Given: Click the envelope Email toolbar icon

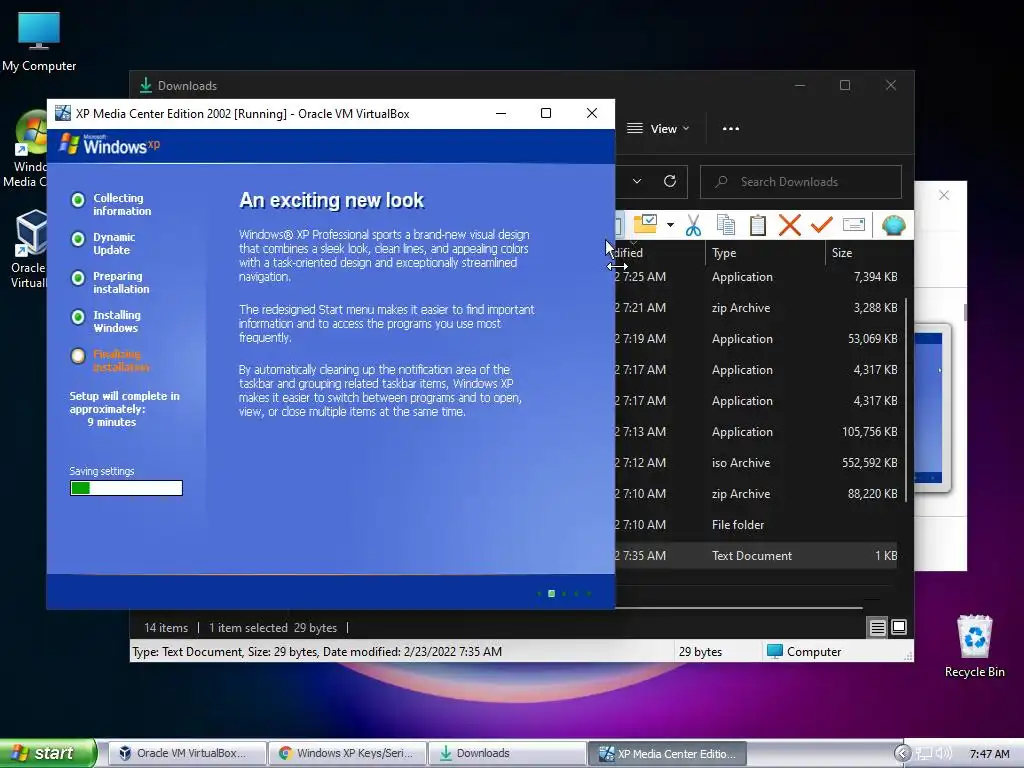Looking at the screenshot, I should (854, 225).
